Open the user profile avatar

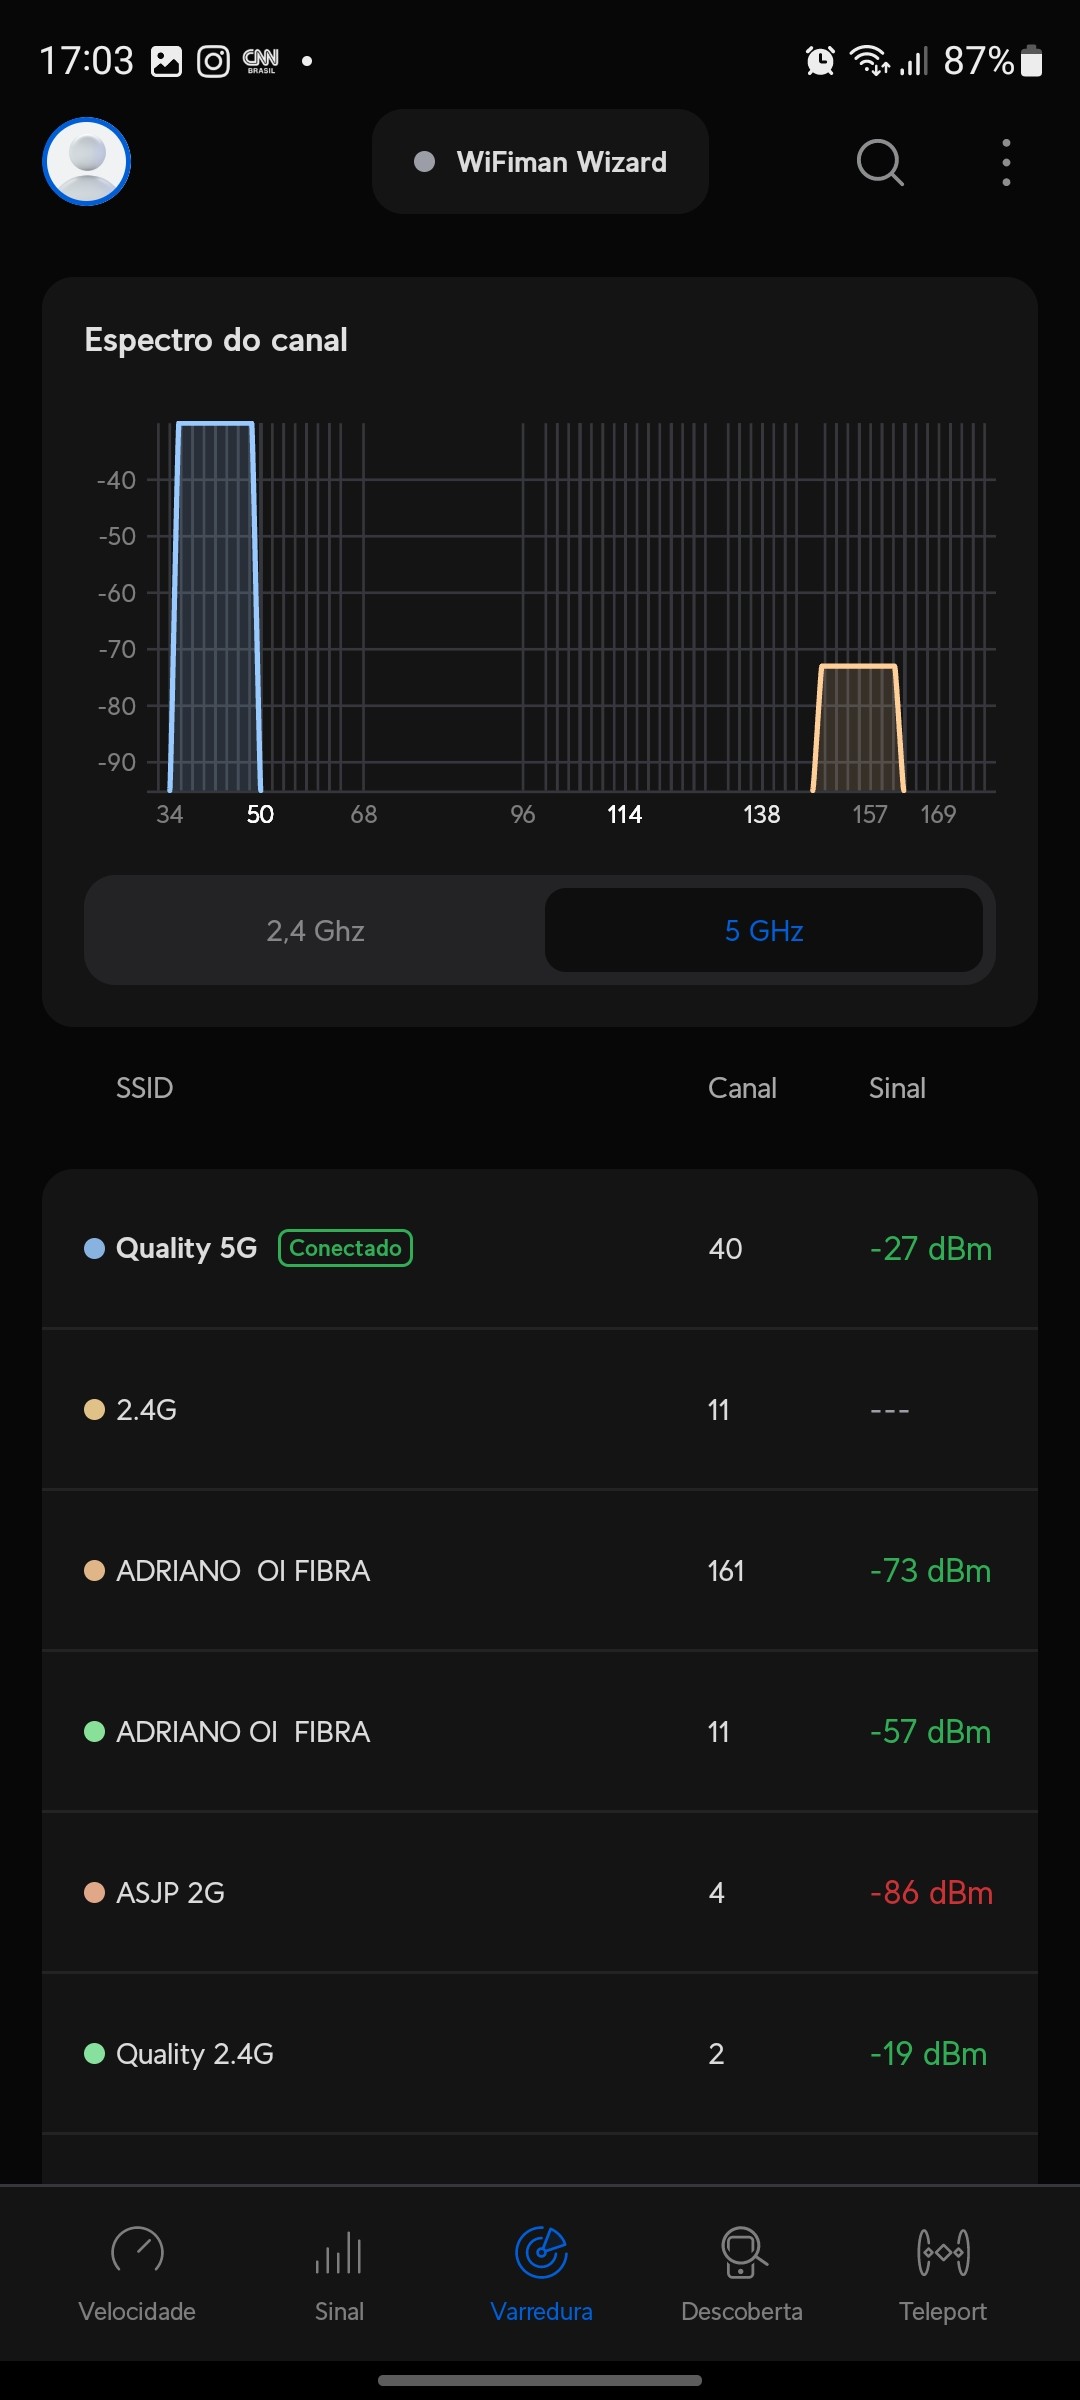[87, 161]
